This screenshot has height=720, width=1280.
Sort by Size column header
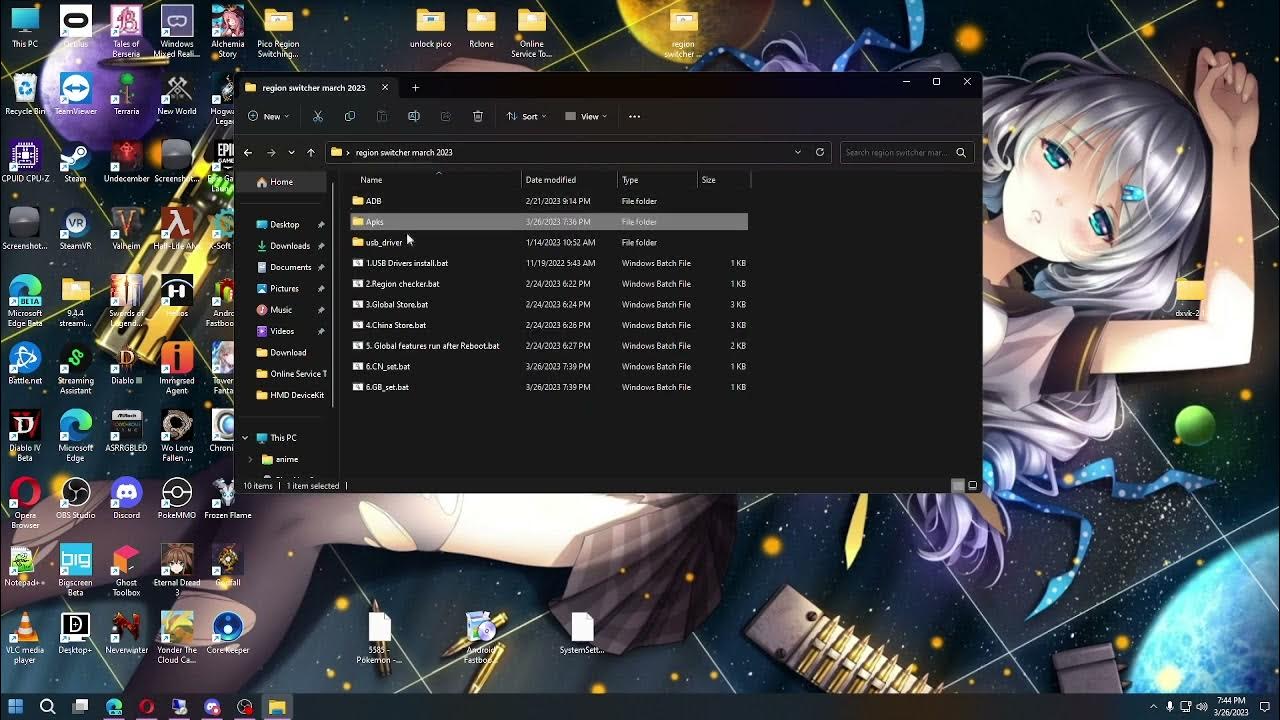click(724, 180)
